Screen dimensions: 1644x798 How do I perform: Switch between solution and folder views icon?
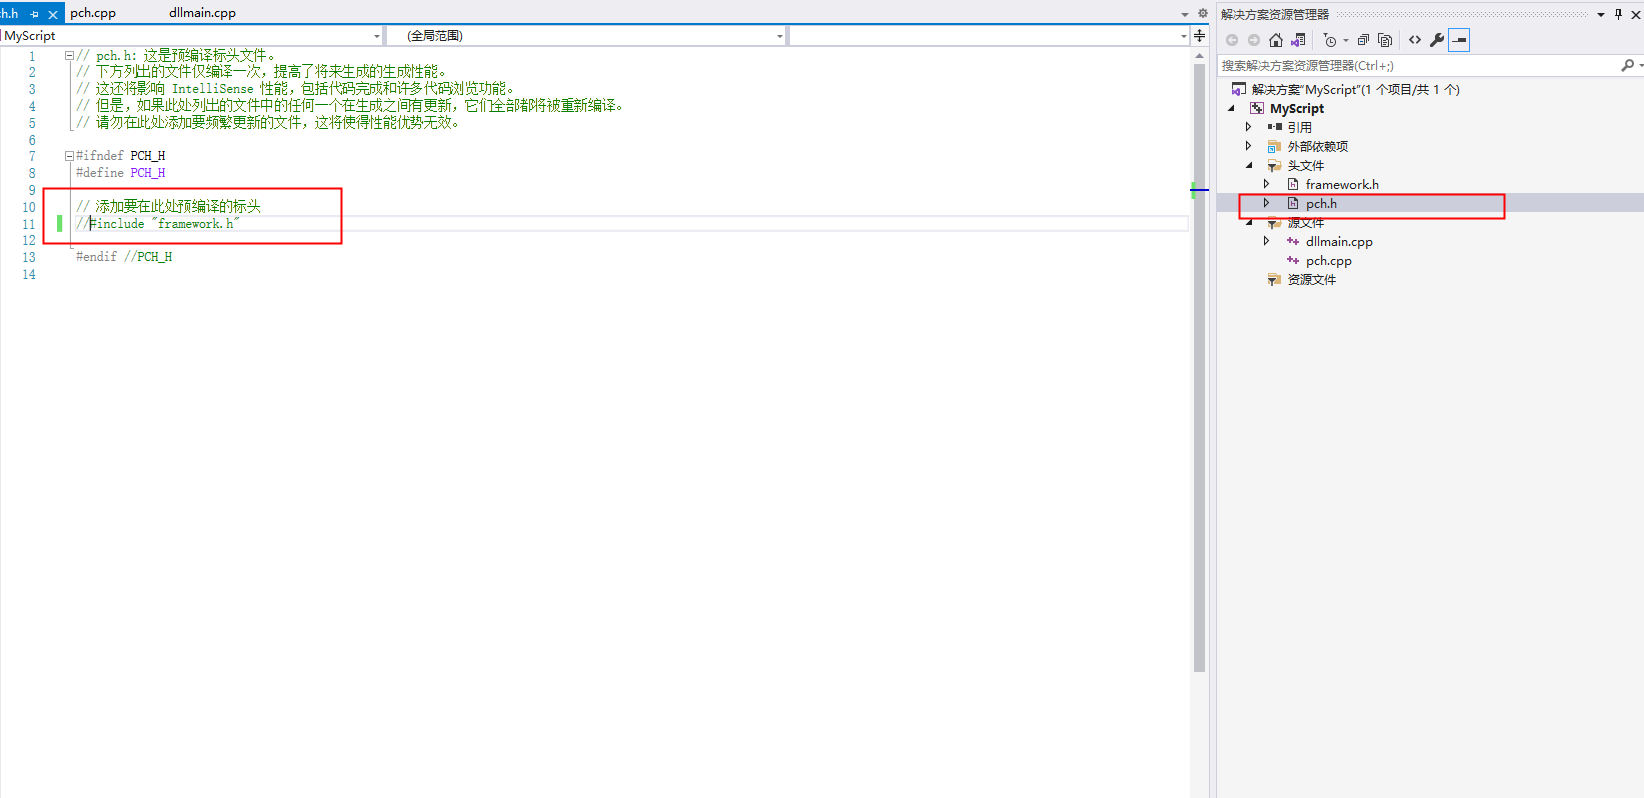point(1298,40)
